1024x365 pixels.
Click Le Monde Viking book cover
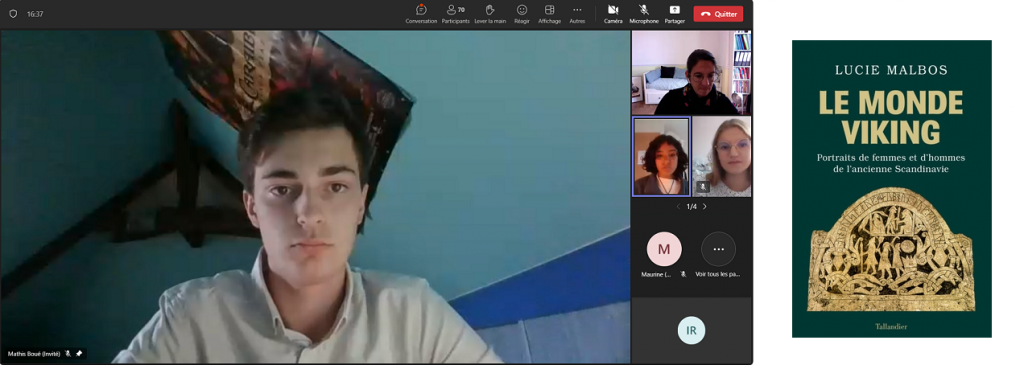891,189
